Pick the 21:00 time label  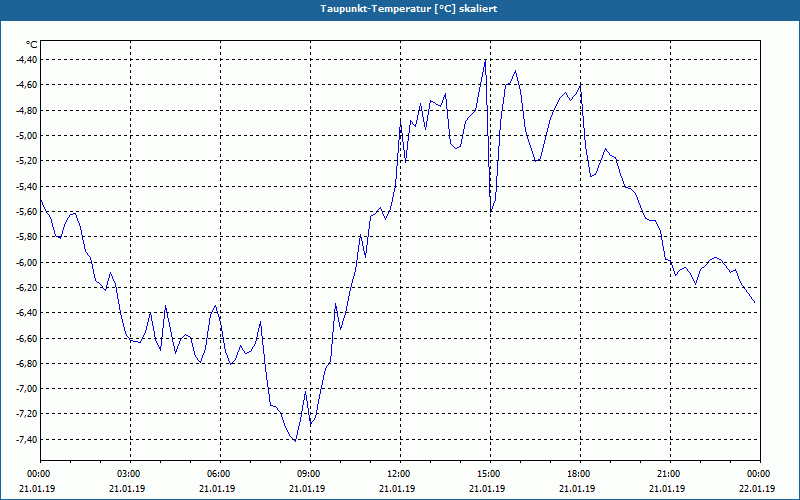[x=670, y=474]
